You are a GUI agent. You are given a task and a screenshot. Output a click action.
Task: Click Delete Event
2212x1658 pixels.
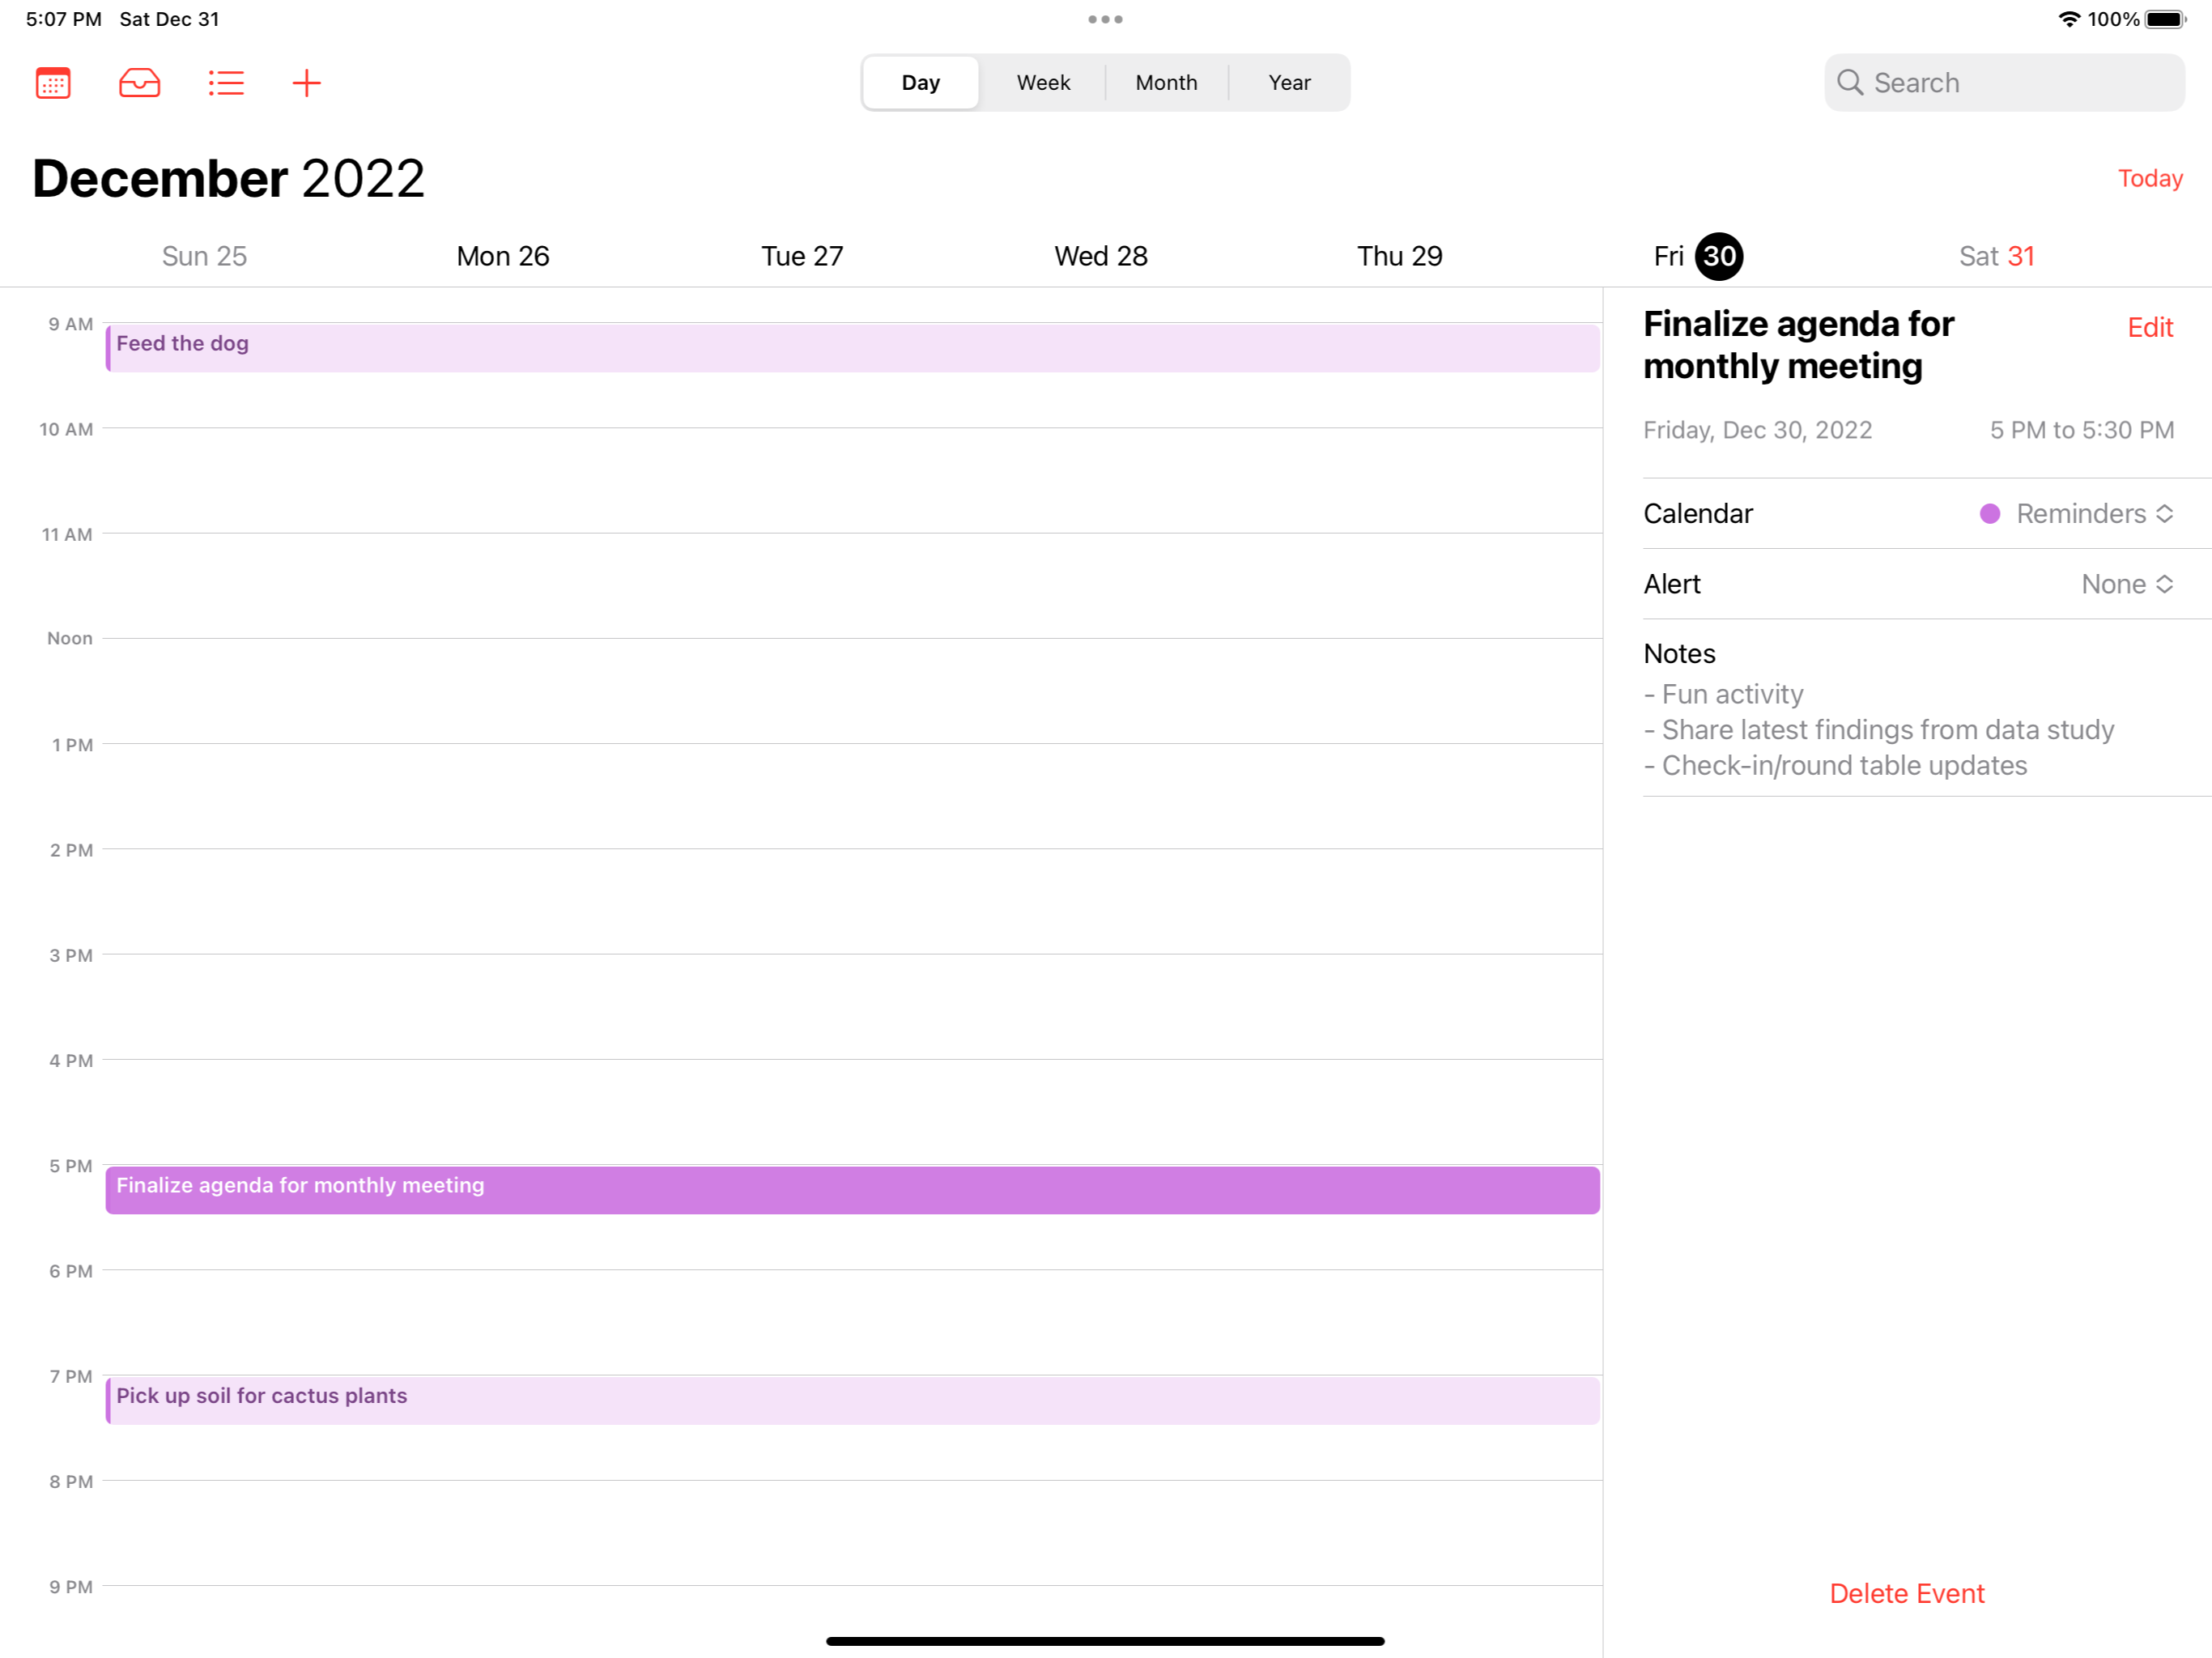pyautogui.click(x=1906, y=1593)
